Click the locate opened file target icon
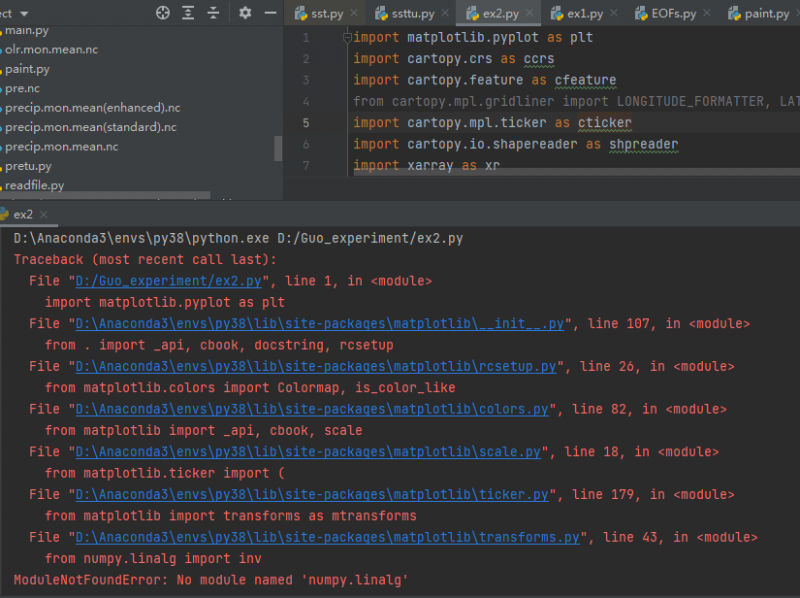 pyautogui.click(x=163, y=13)
